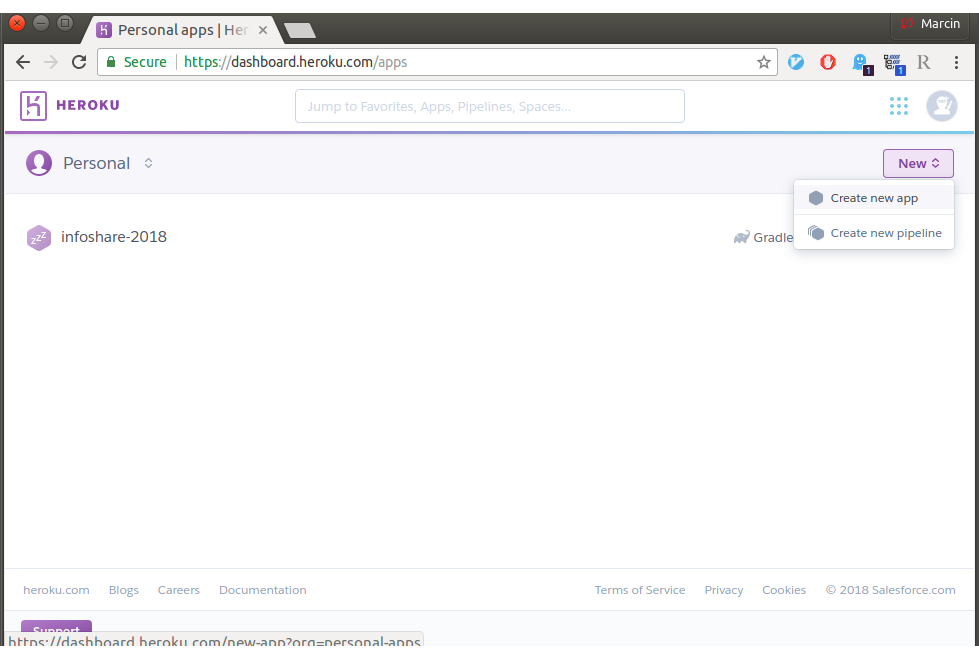Open the Terms of Service link
The height and width of the screenshot is (659, 979).
tap(639, 590)
